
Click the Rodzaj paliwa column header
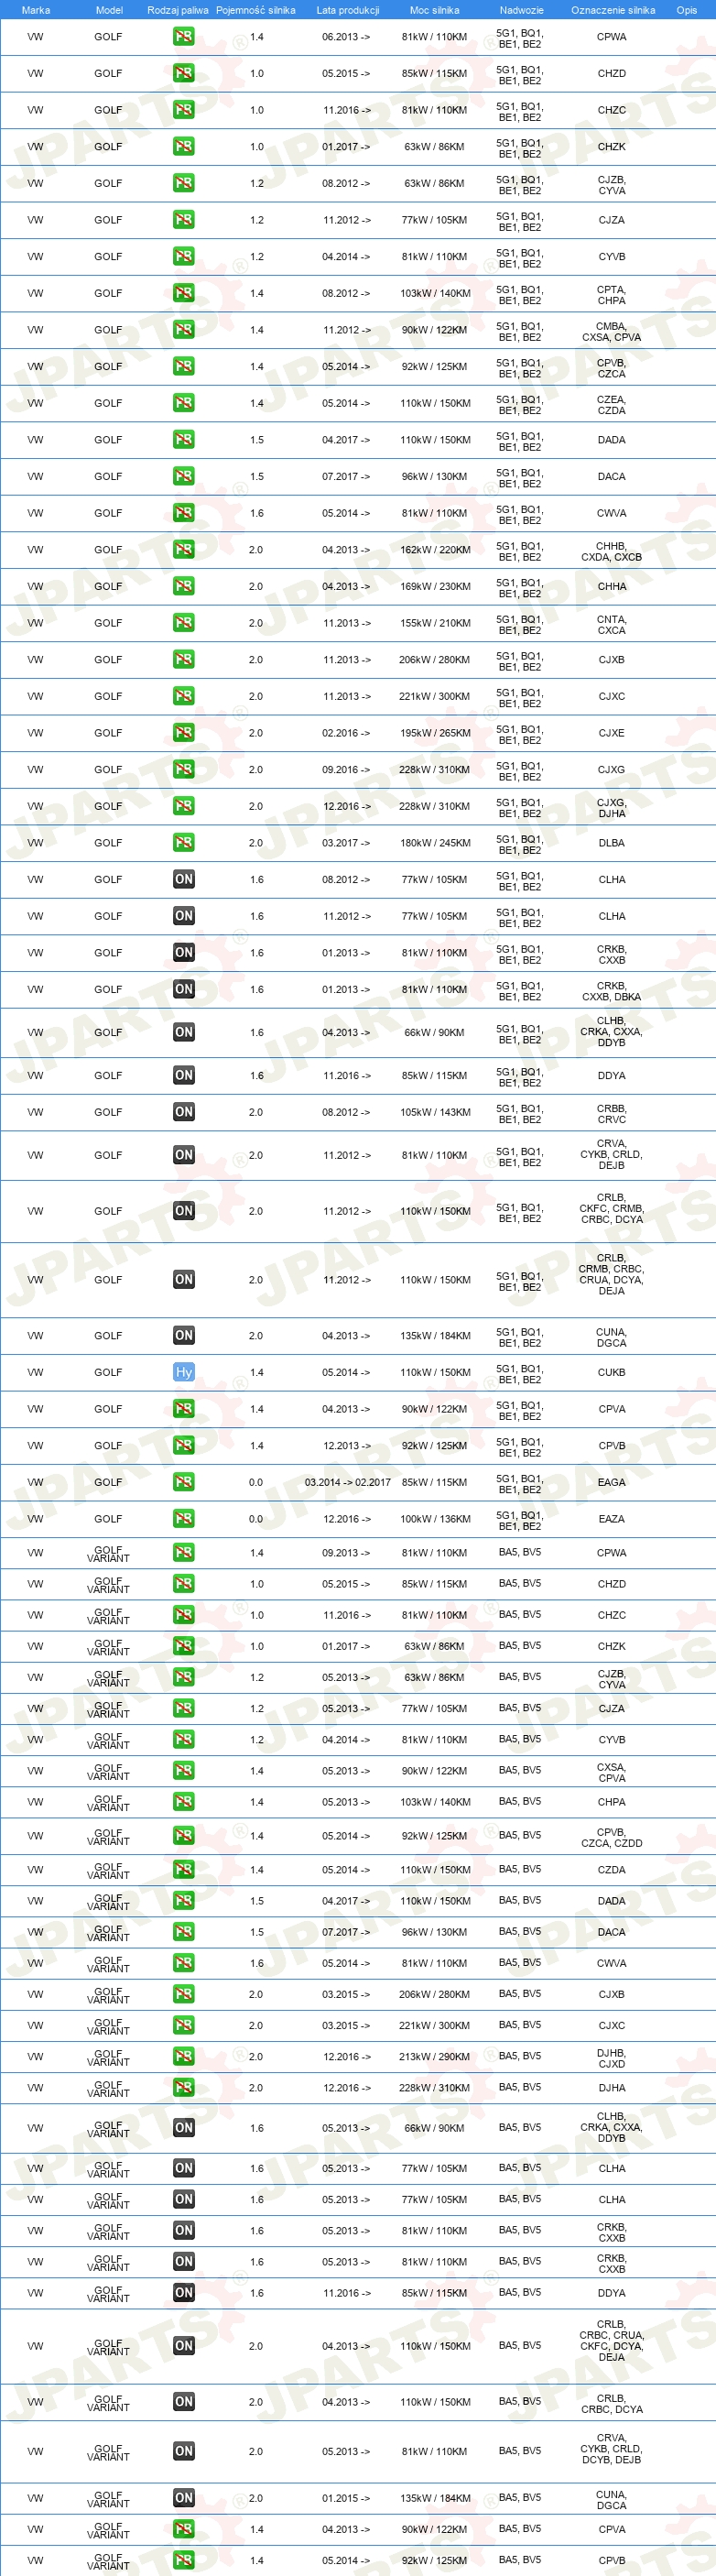178,10
